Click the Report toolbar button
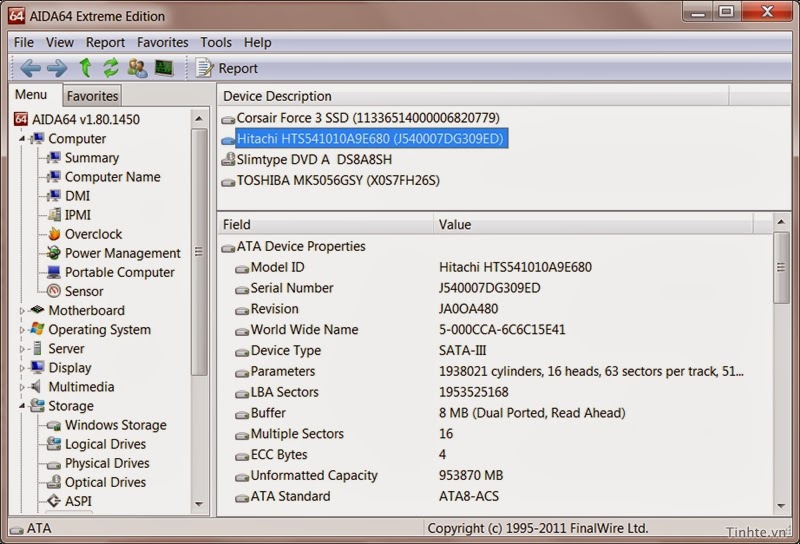Image resolution: width=800 pixels, height=544 pixels. click(227, 68)
